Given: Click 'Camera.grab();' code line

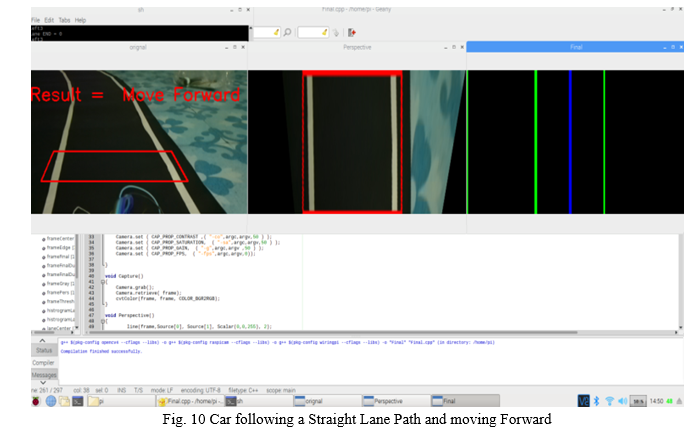Looking at the screenshot, I should pyautogui.click(x=134, y=287).
